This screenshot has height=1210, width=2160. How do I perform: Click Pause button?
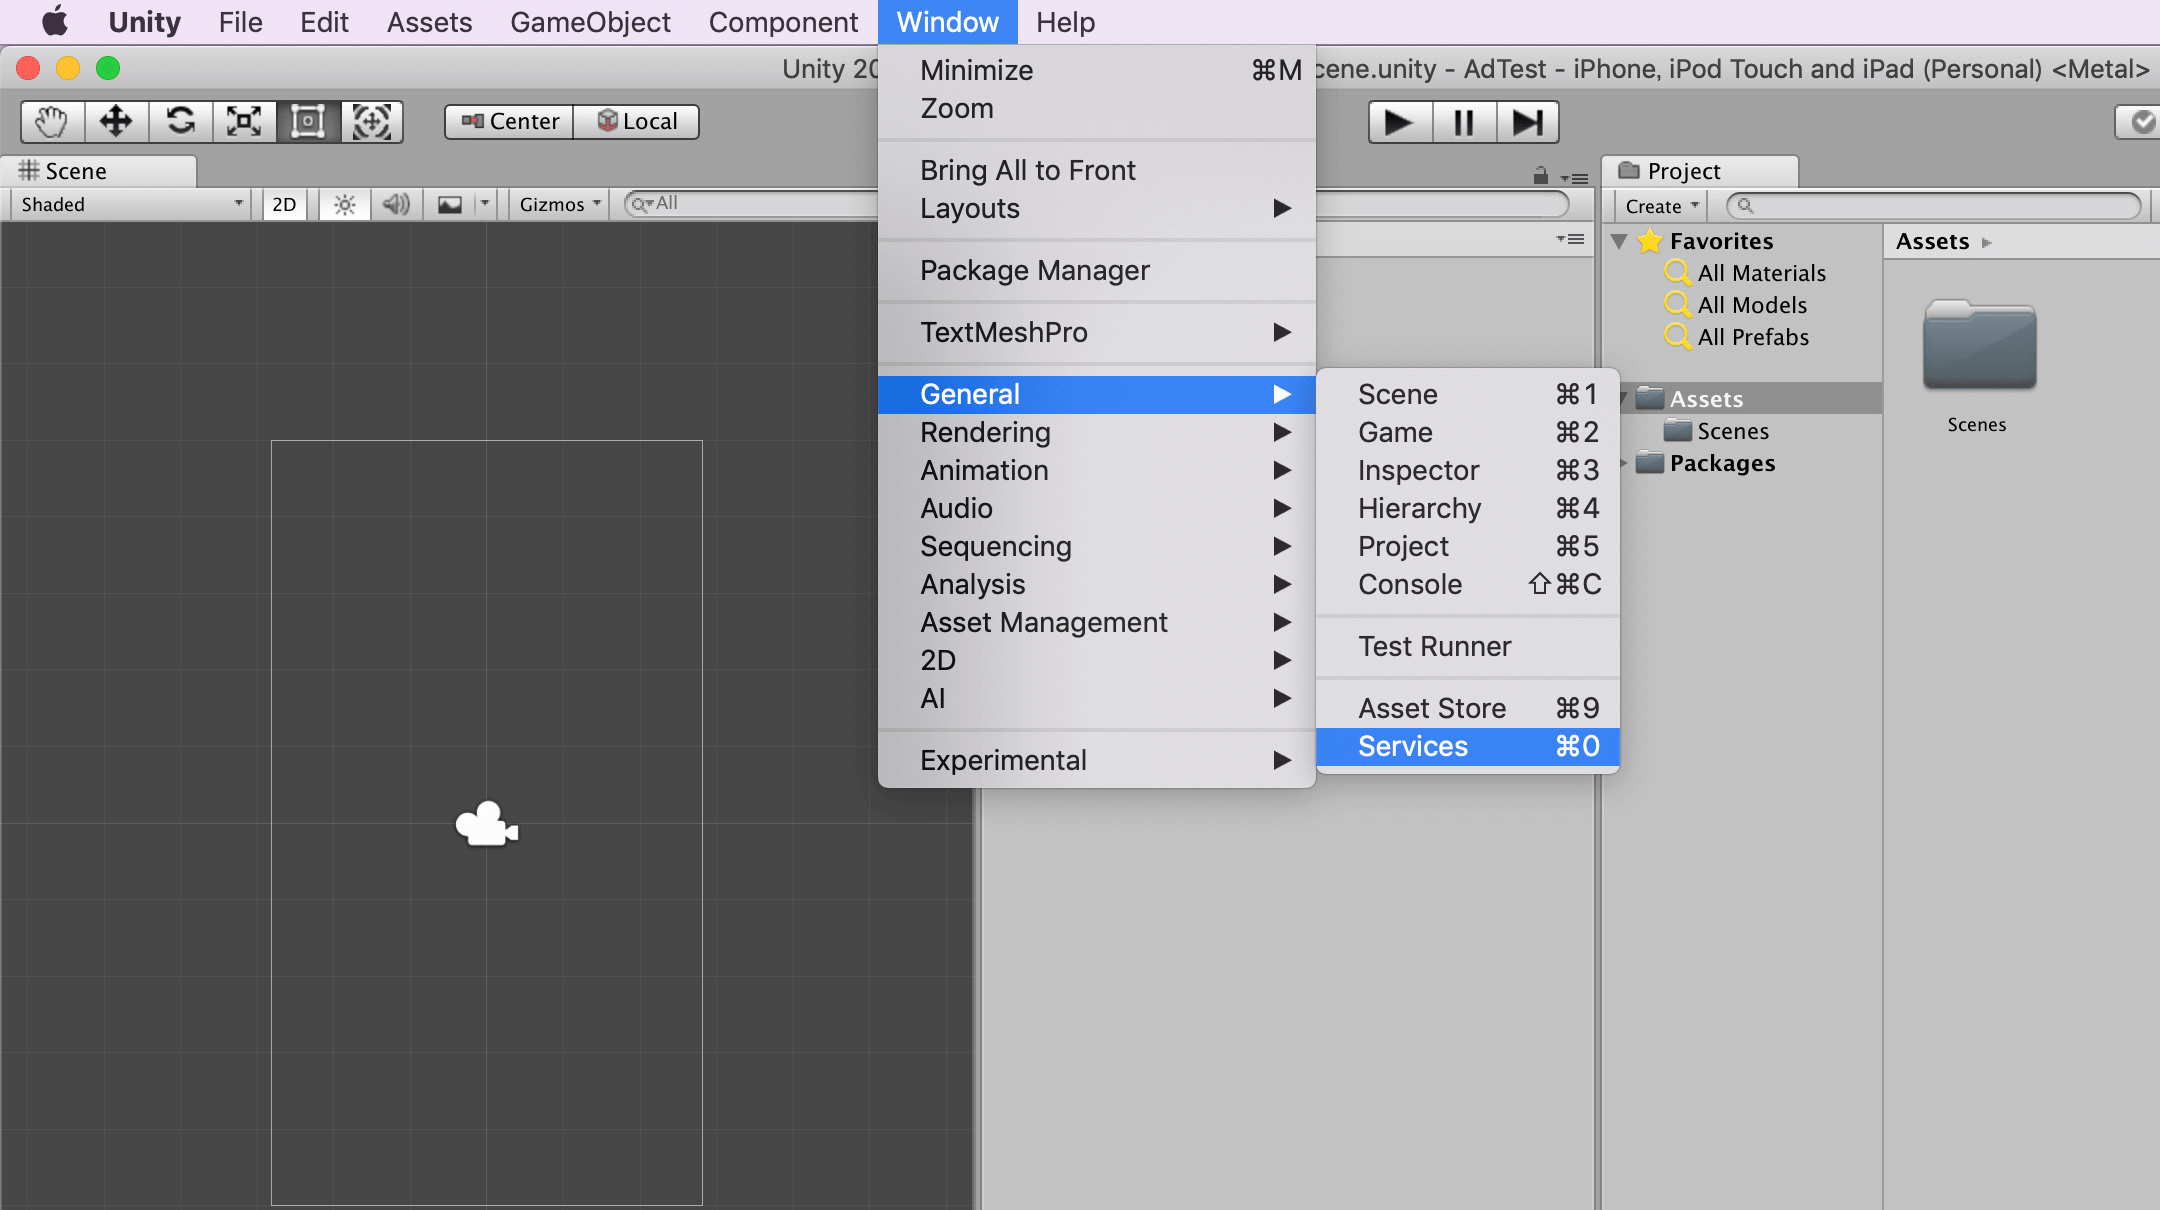point(1464,122)
